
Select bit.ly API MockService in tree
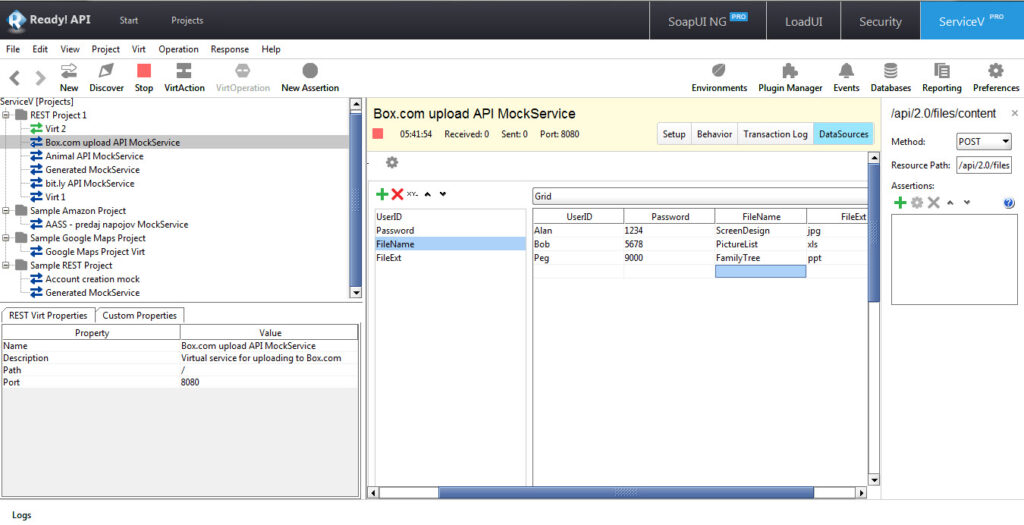[89, 183]
